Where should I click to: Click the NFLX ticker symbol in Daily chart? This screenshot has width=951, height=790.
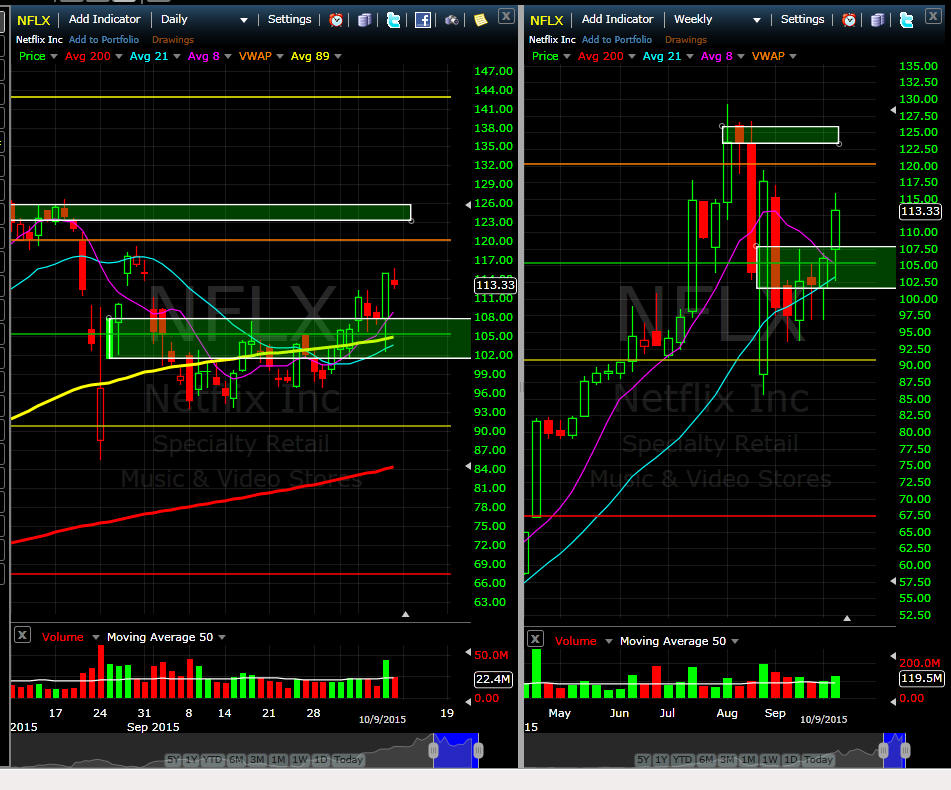[33, 21]
